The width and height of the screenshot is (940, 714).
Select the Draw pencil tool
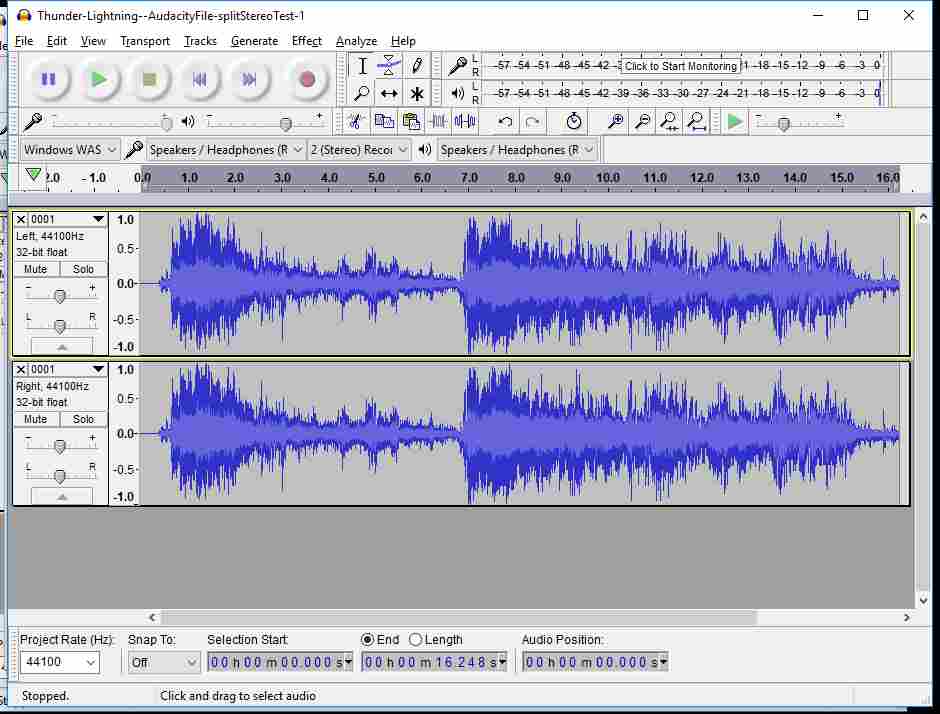tap(417, 66)
